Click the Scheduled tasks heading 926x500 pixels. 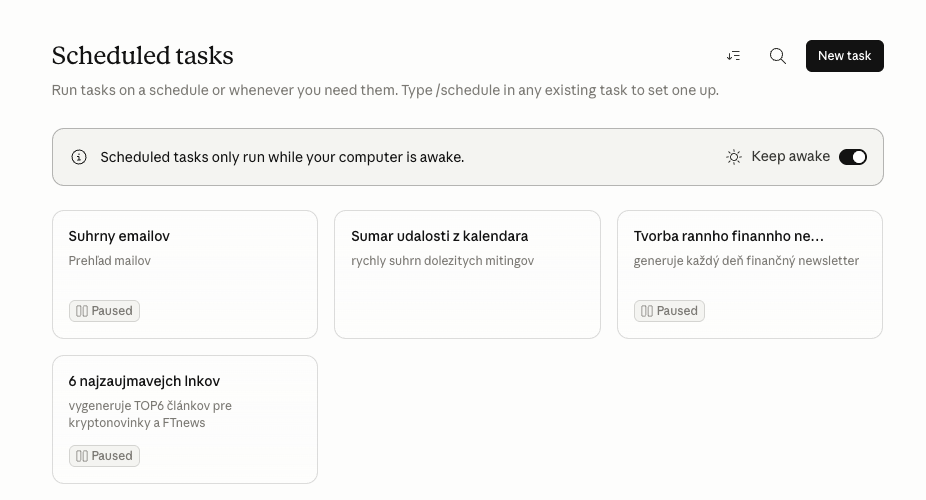pos(142,56)
